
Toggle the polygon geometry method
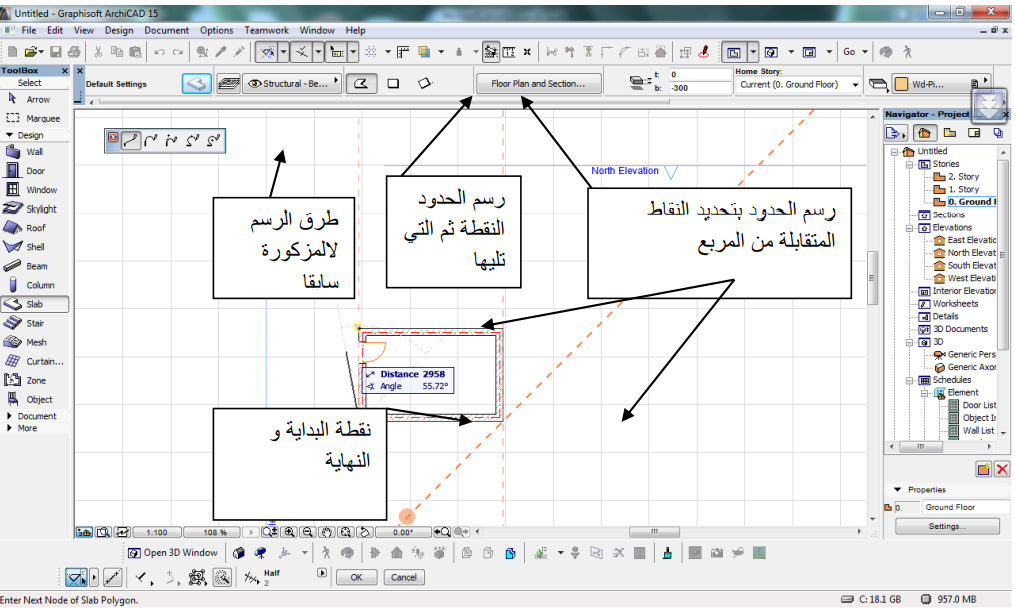click(362, 84)
